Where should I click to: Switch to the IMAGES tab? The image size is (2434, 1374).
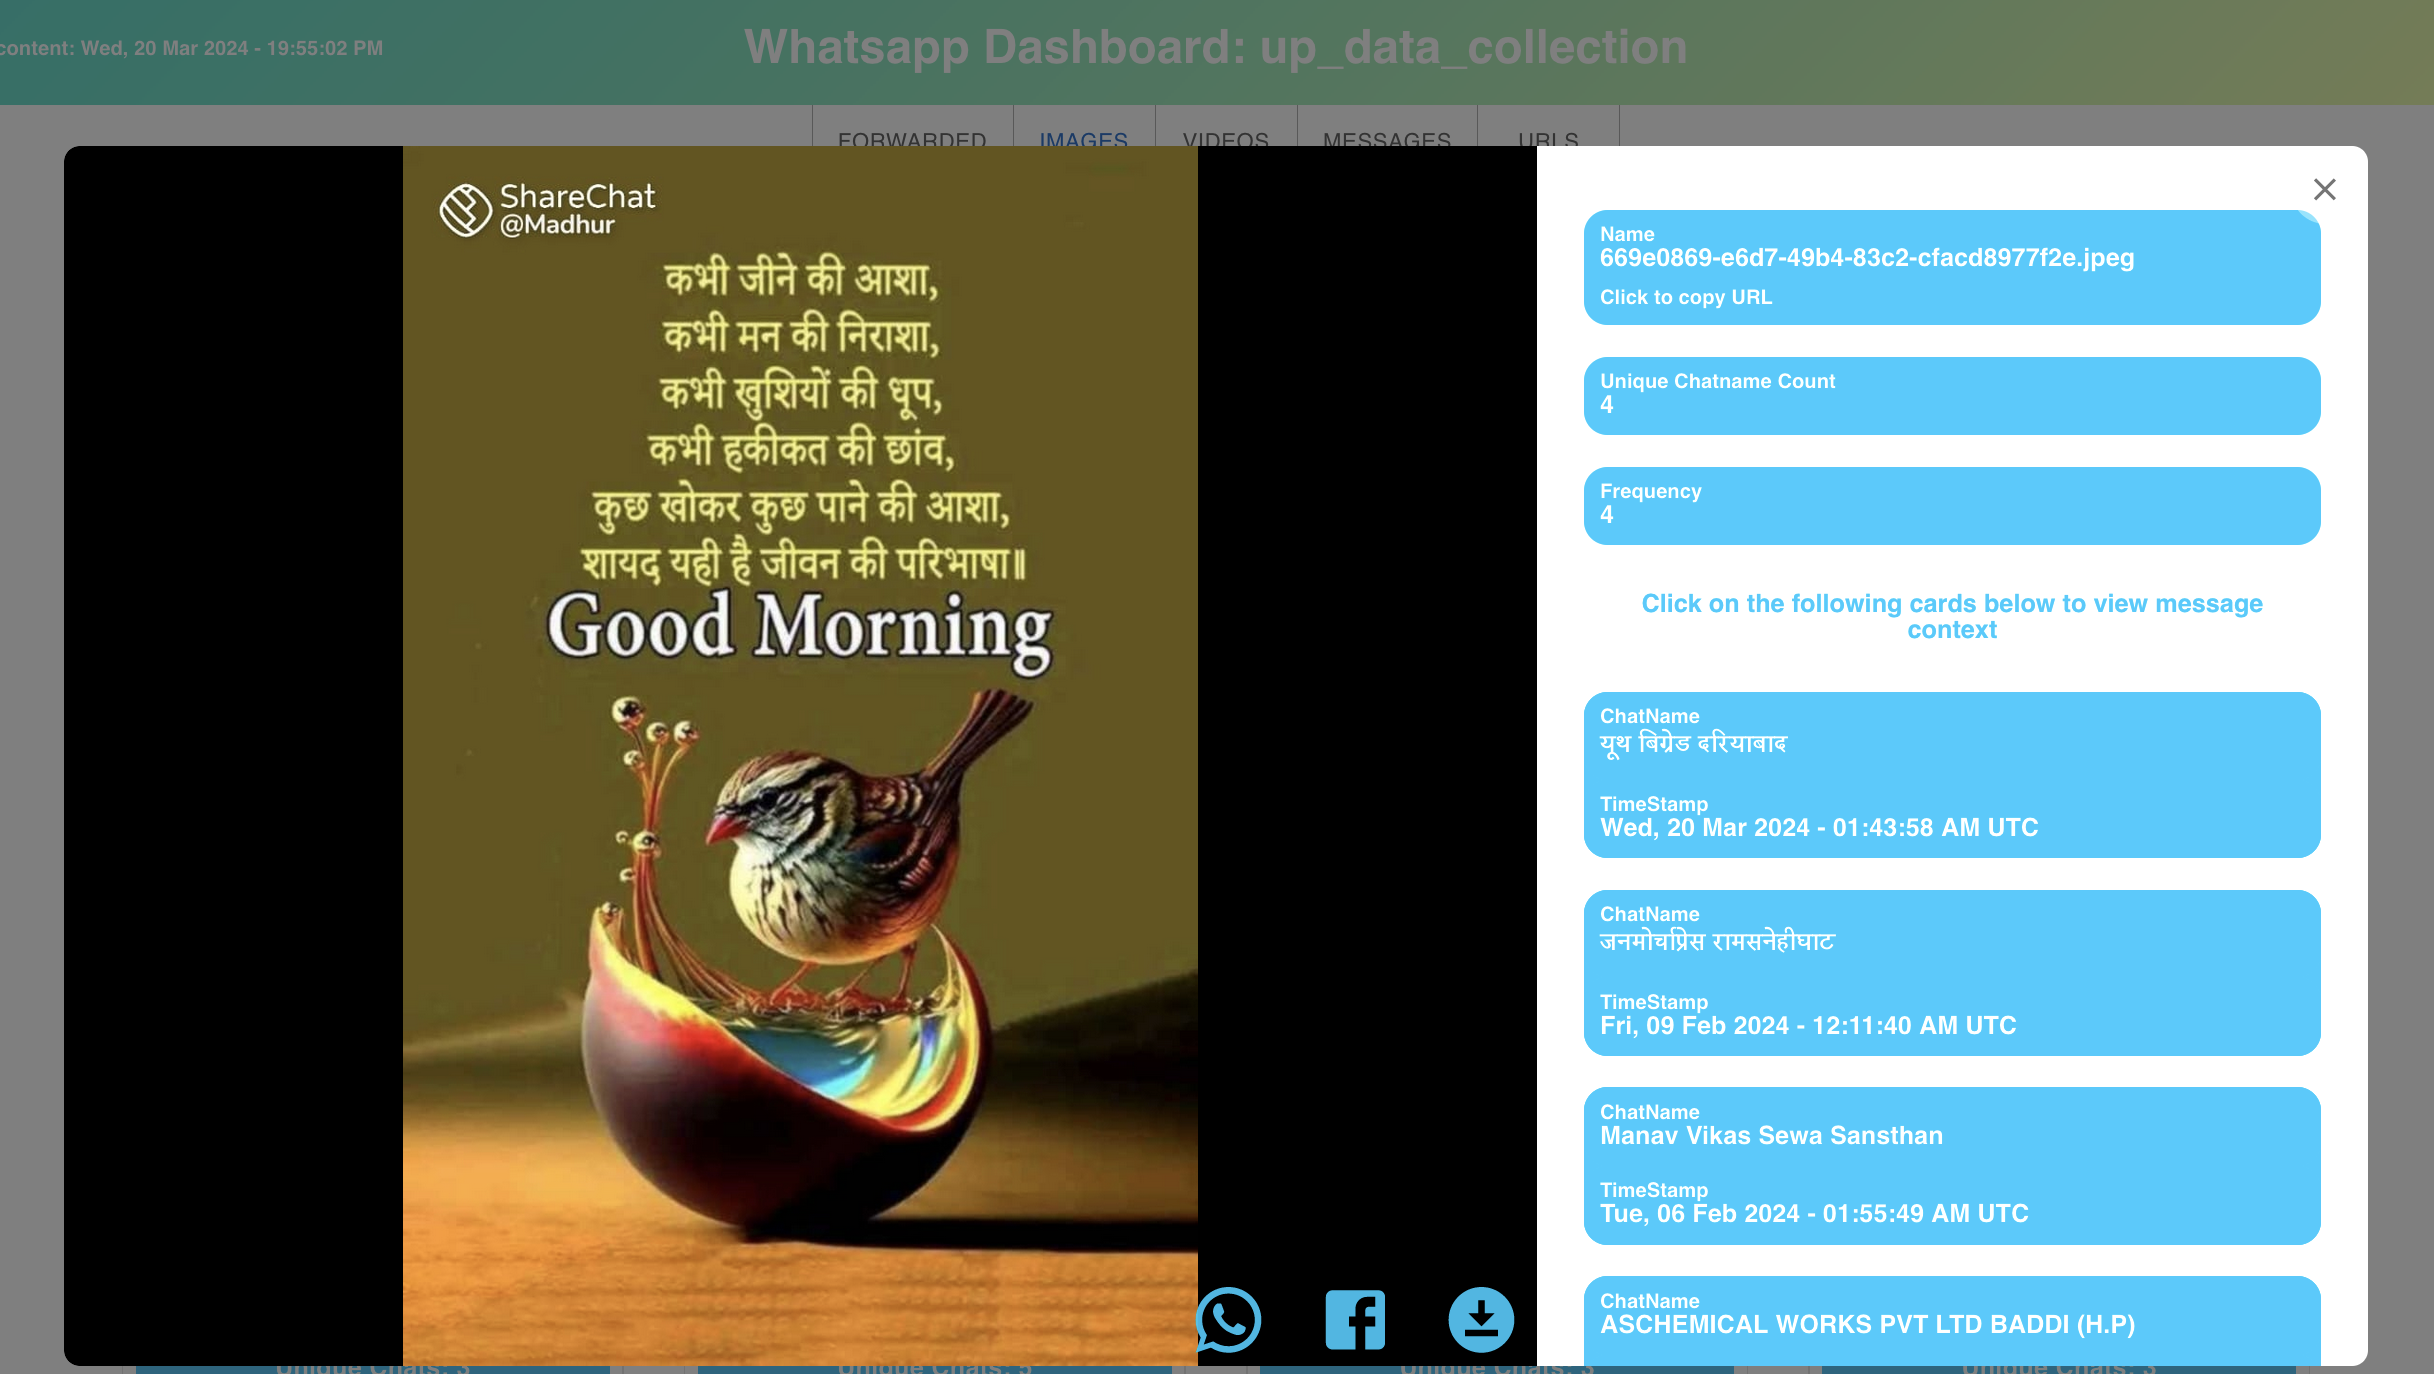coord(1083,137)
